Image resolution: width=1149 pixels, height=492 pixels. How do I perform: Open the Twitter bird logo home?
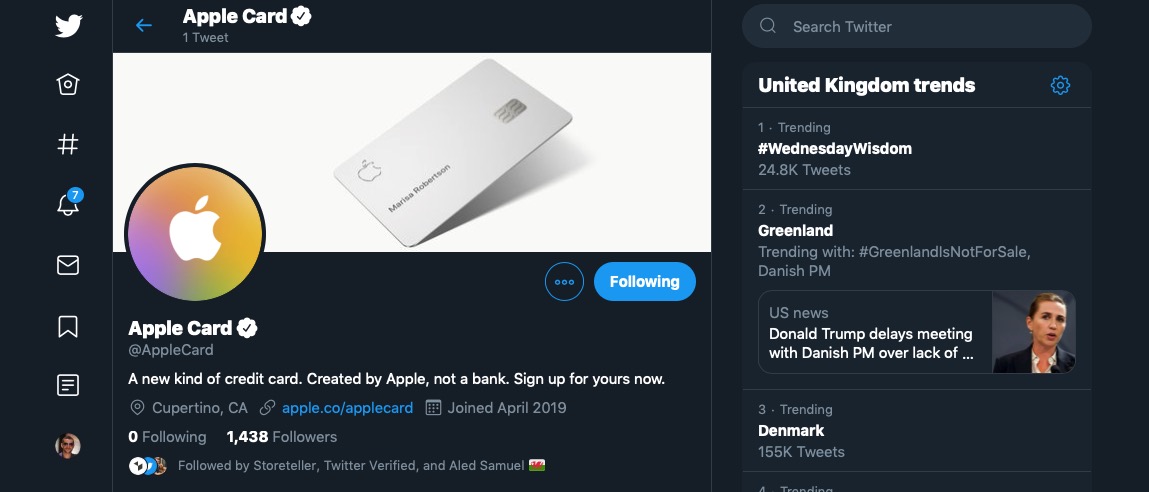point(68,26)
